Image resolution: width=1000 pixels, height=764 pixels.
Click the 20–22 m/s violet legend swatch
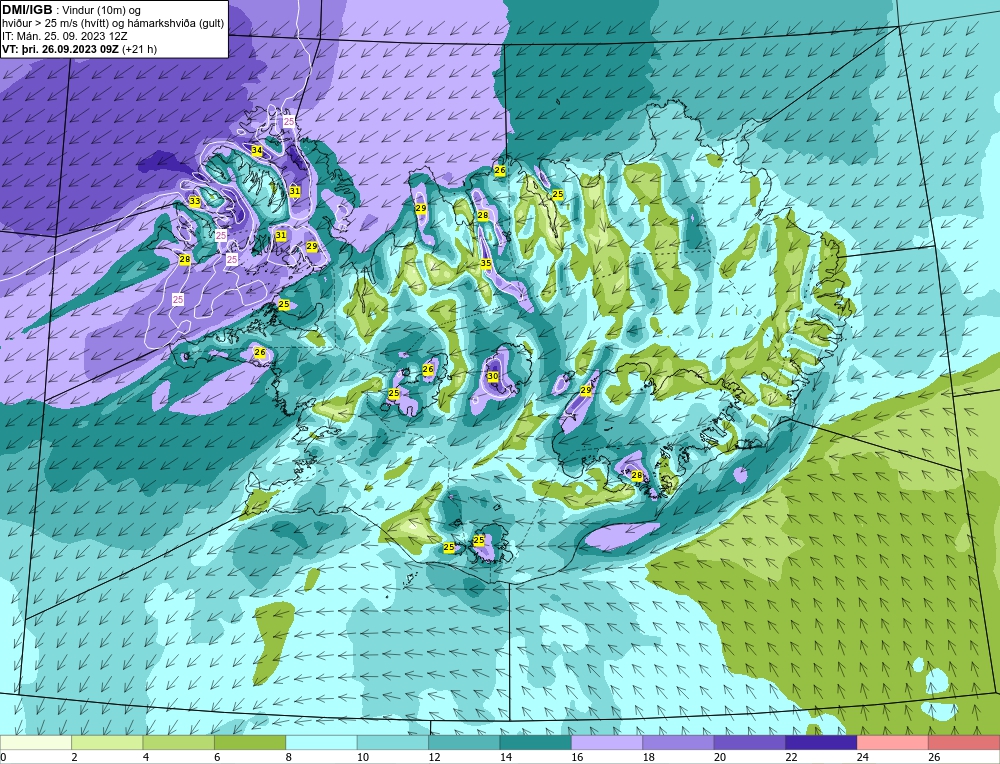click(750, 742)
